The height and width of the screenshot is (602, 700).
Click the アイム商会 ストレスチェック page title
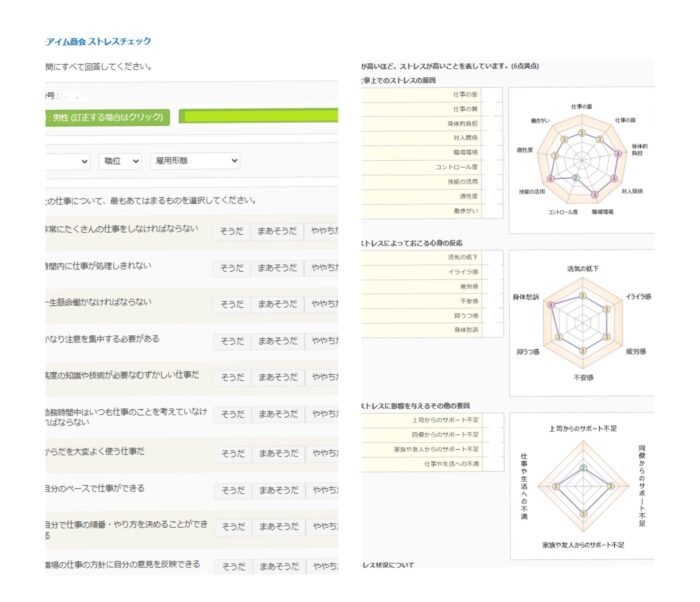[99, 42]
